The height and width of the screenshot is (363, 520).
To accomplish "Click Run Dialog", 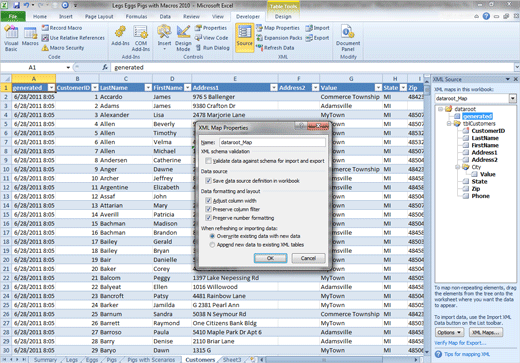I will [213, 48].
